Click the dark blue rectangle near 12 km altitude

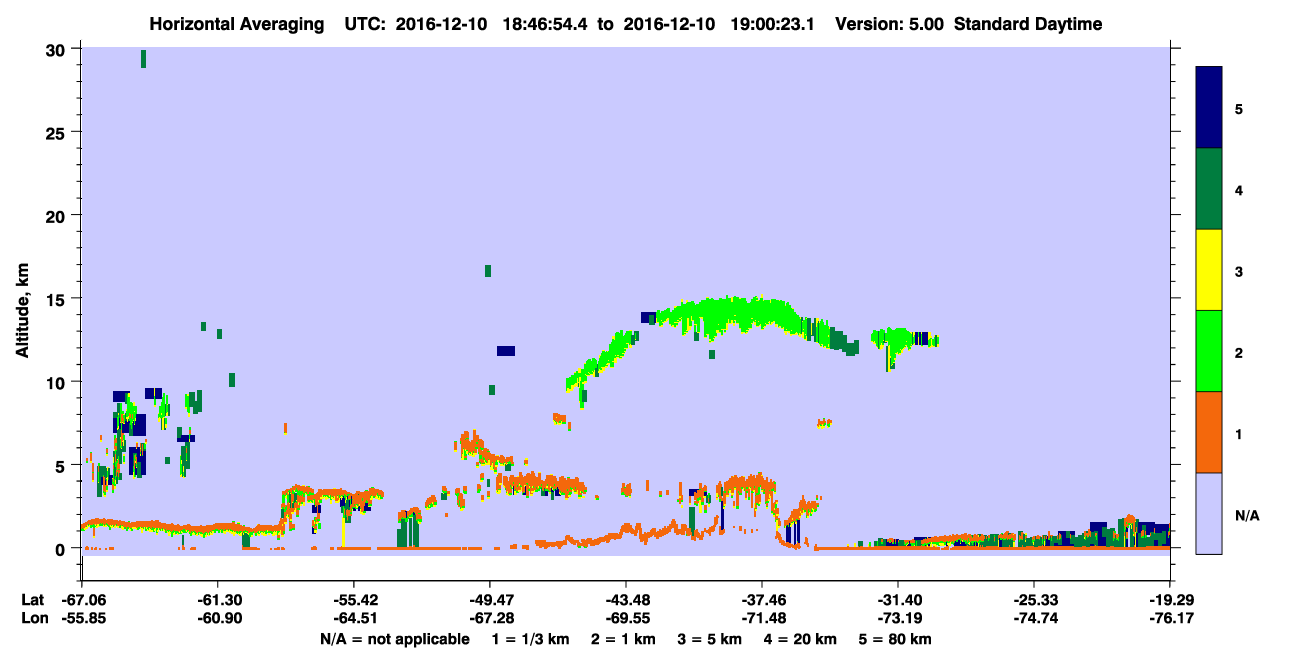[x=506, y=351]
